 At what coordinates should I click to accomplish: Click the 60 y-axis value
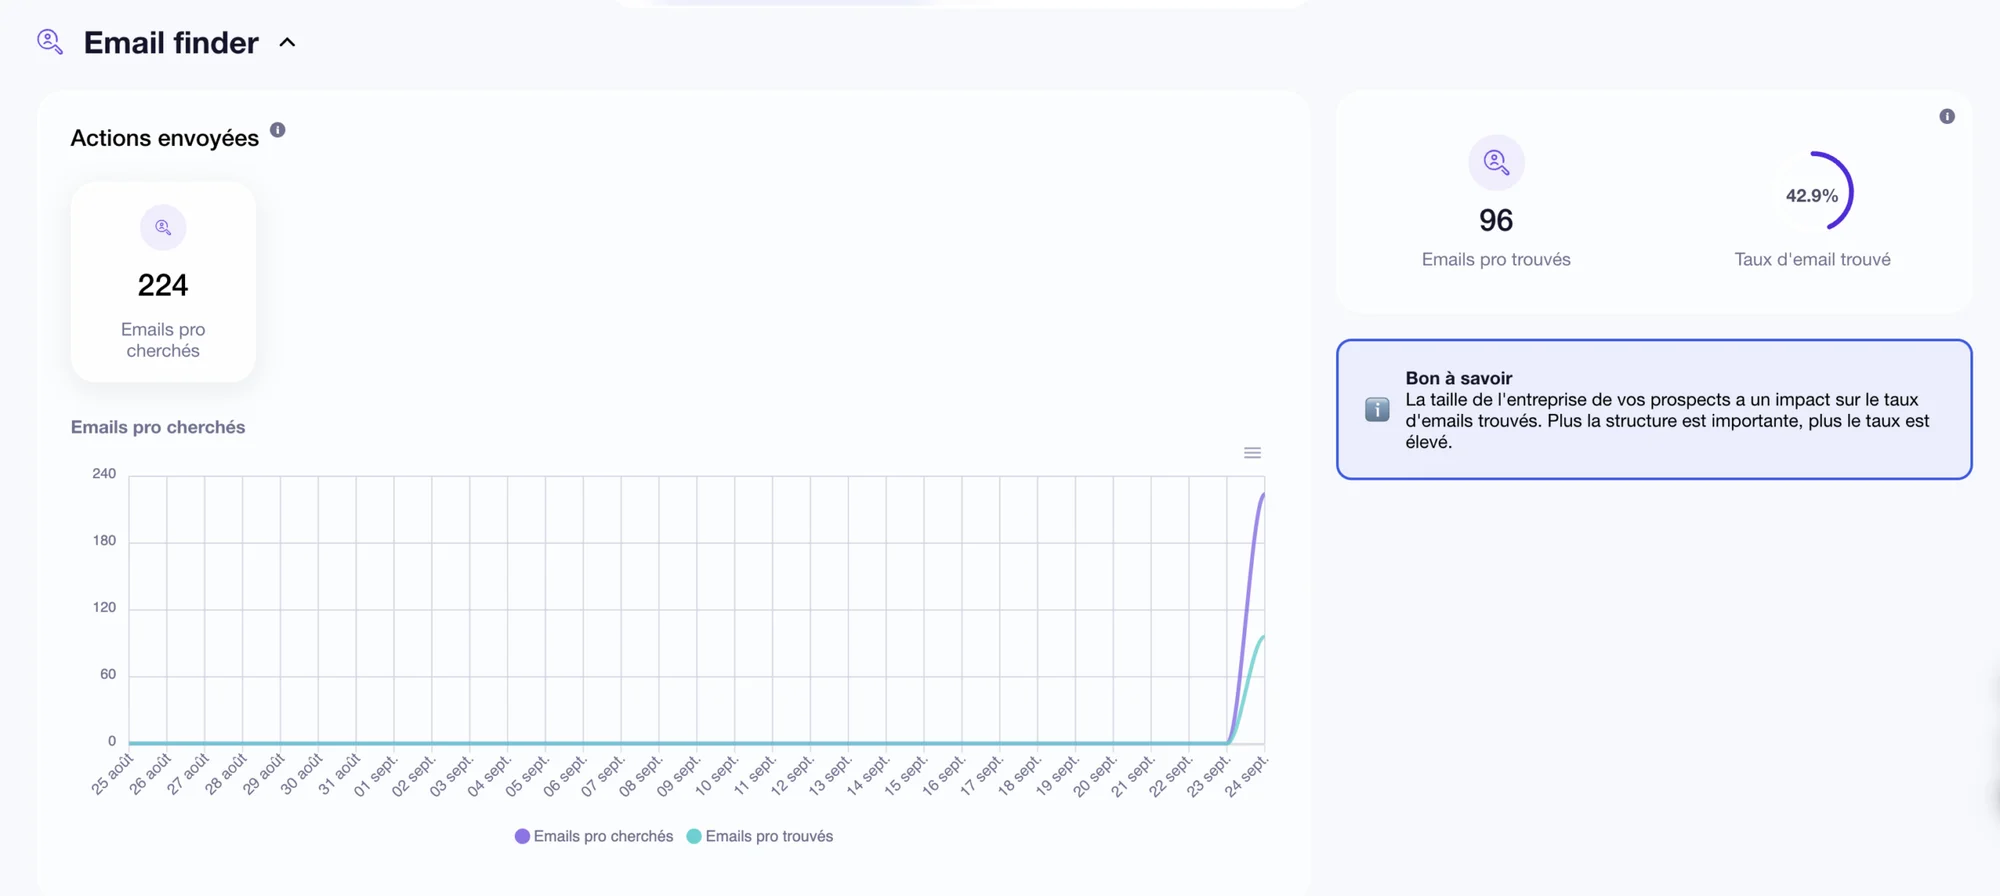click(x=108, y=675)
